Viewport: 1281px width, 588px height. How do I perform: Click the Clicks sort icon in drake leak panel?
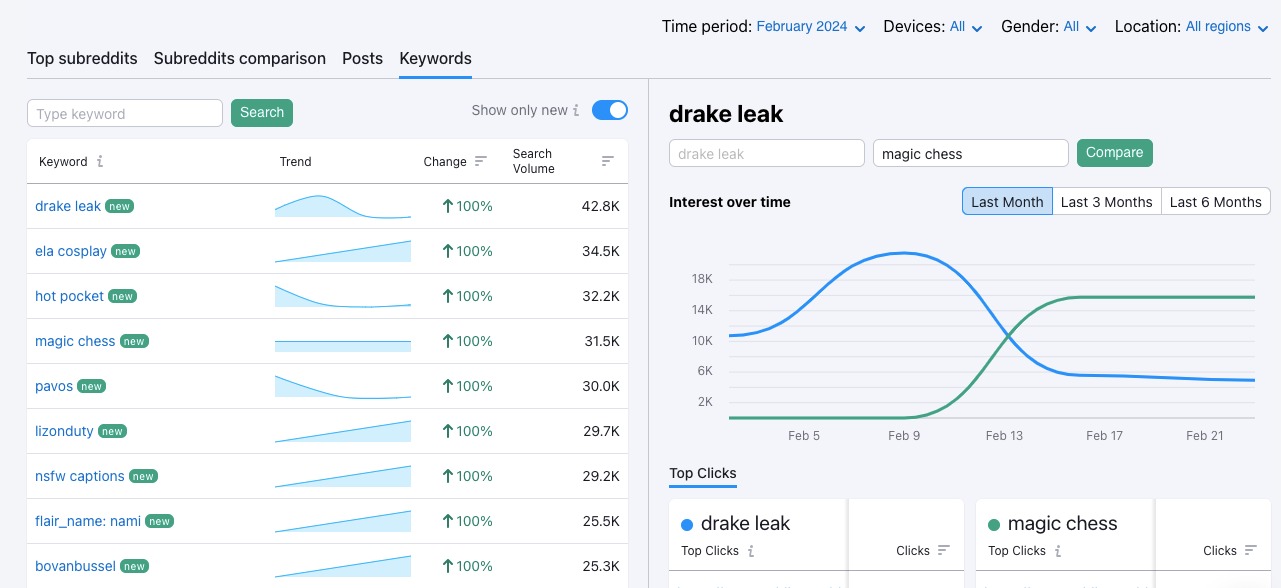(x=944, y=551)
